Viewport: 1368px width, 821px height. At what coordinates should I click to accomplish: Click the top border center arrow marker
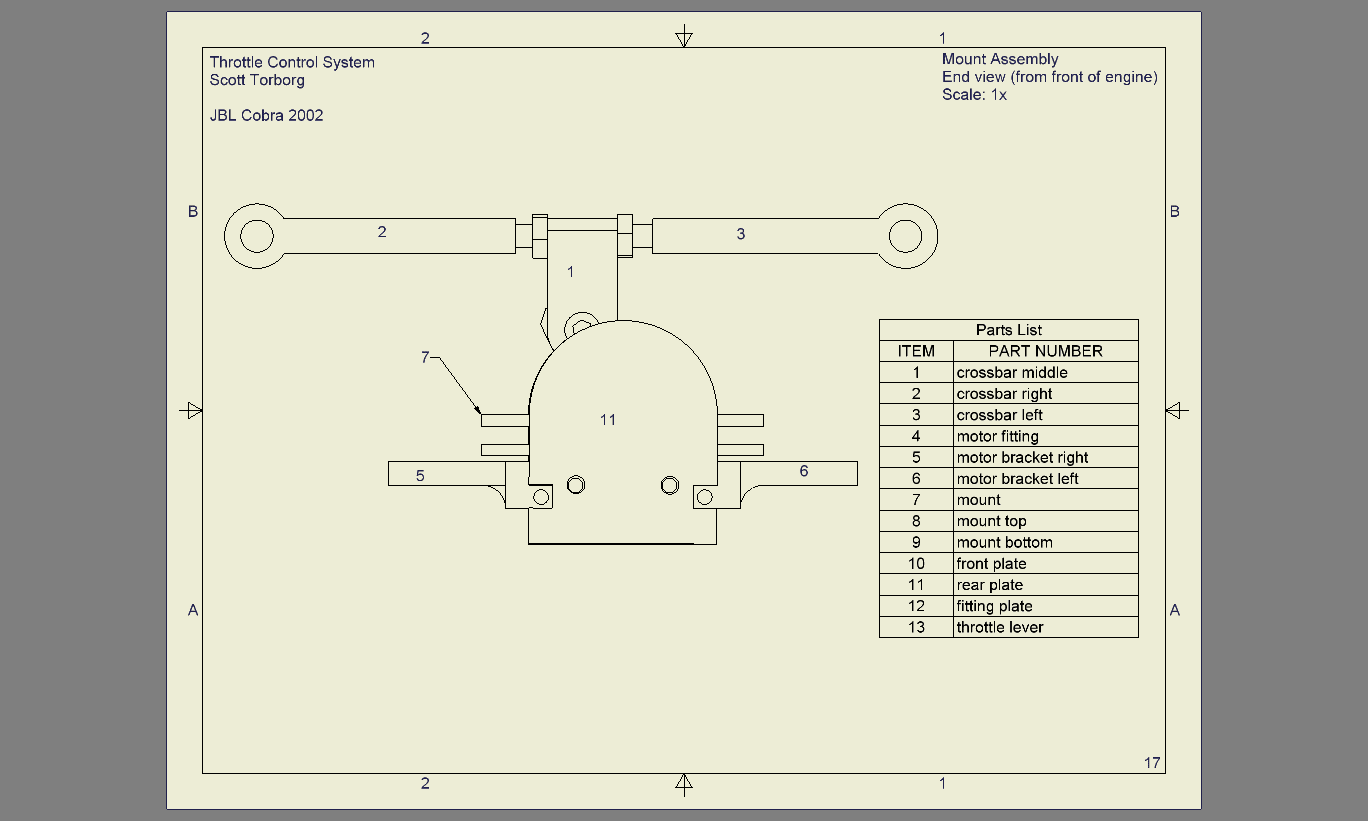pos(684,38)
